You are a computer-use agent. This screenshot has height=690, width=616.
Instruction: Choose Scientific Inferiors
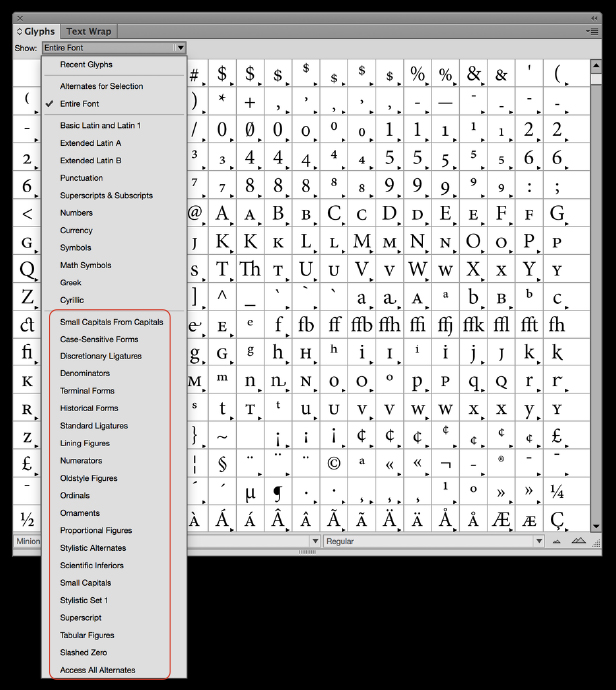click(x=114, y=565)
